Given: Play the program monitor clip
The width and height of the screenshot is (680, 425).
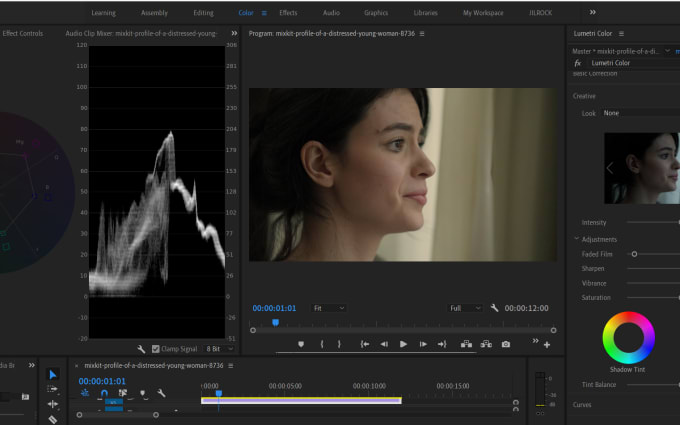Looking at the screenshot, I should 403,344.
